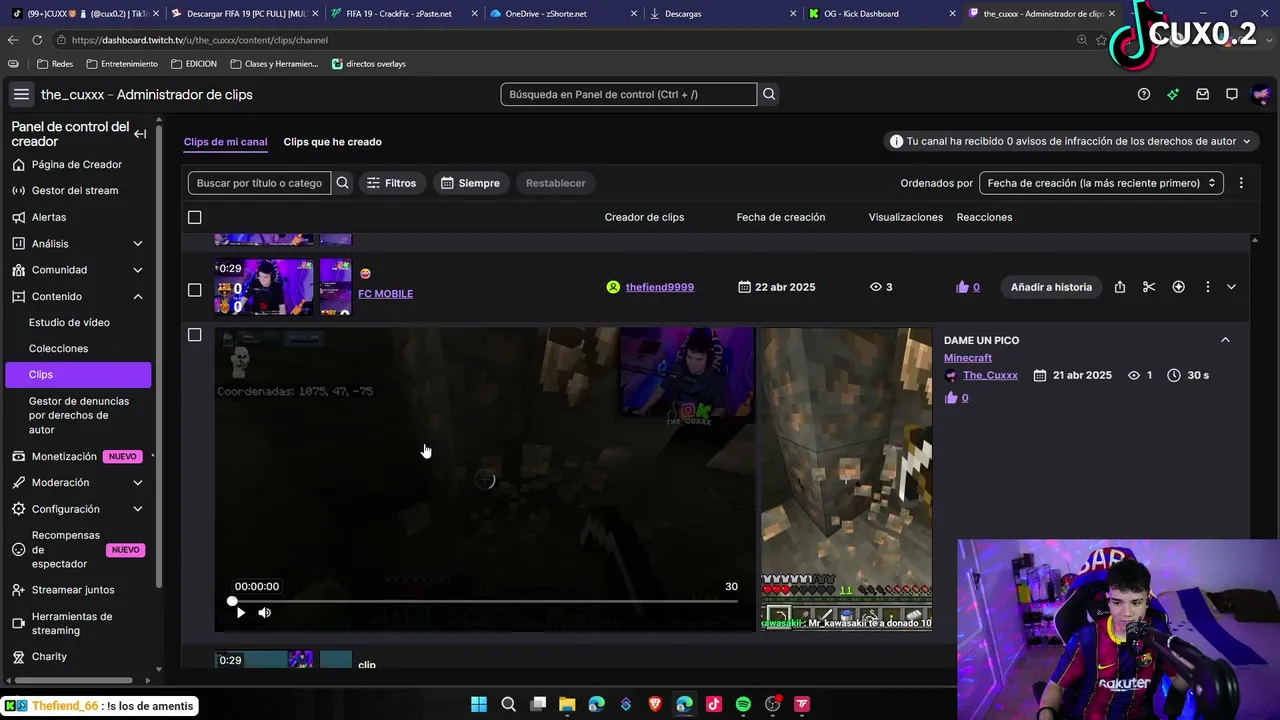Open the notifications inbox icon

pos(1203,94)
